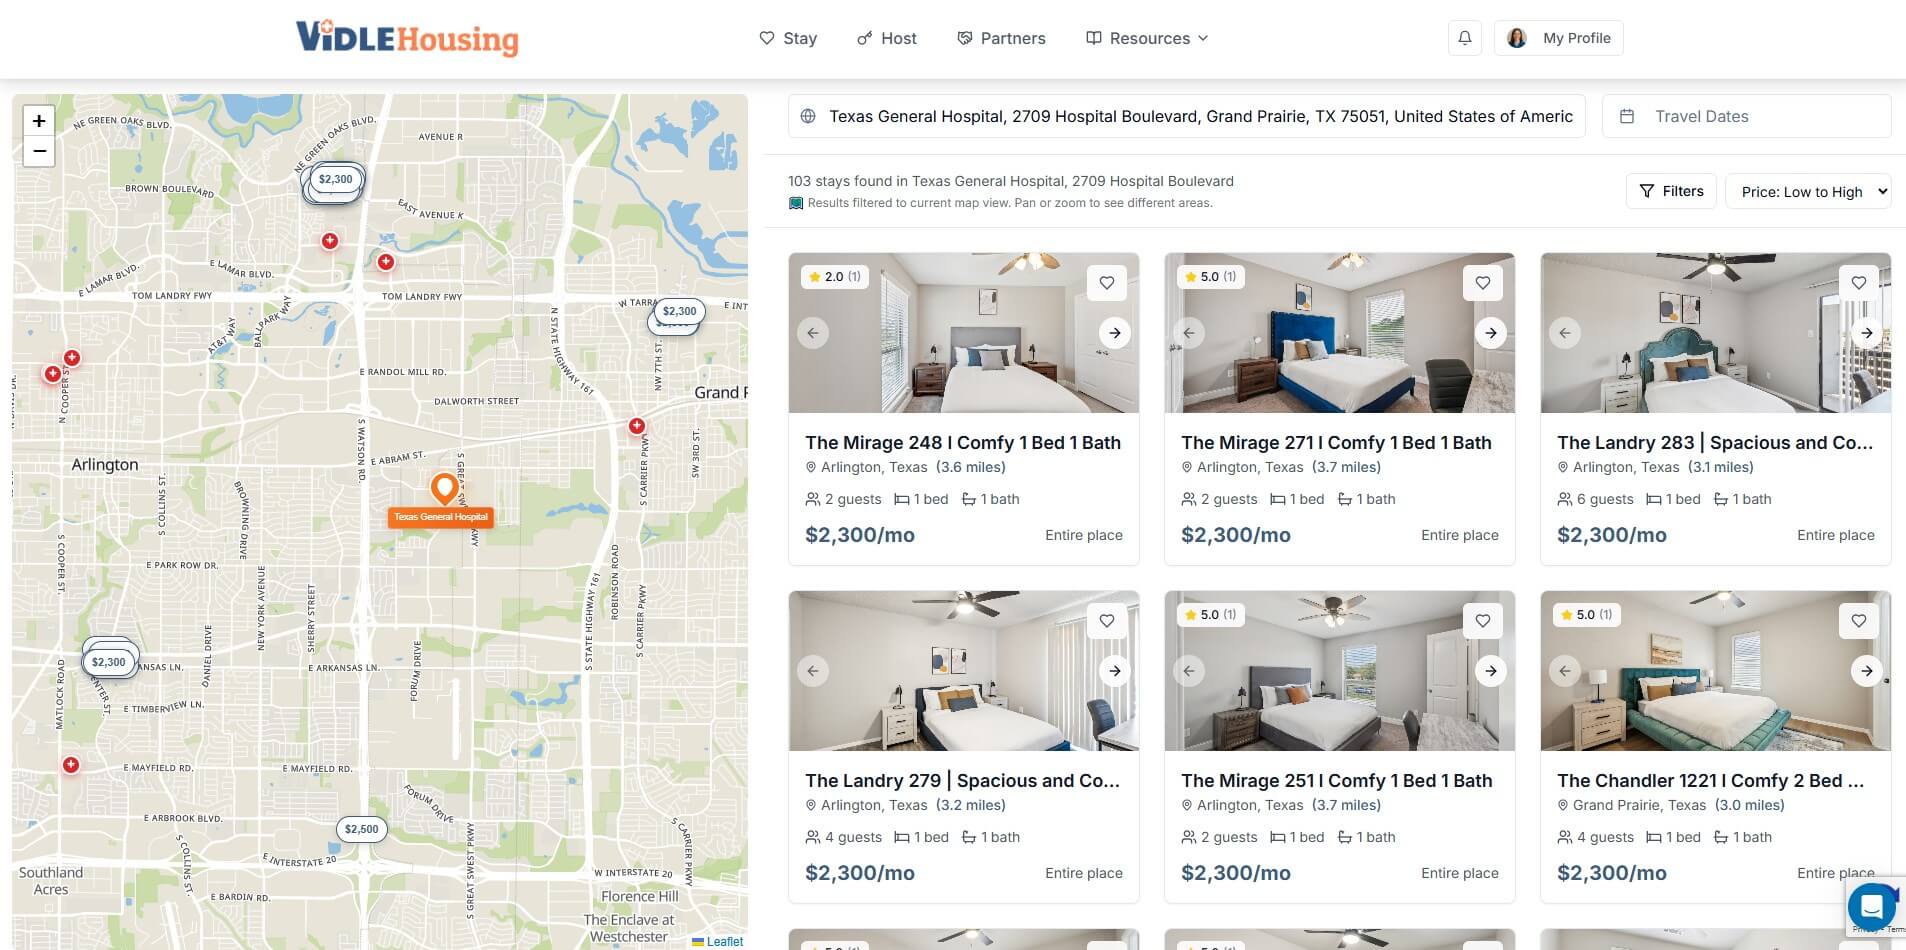Viewport: 1906px width, 950px height.
Task: Open the Filters button
Action: tap(1671, 191)
